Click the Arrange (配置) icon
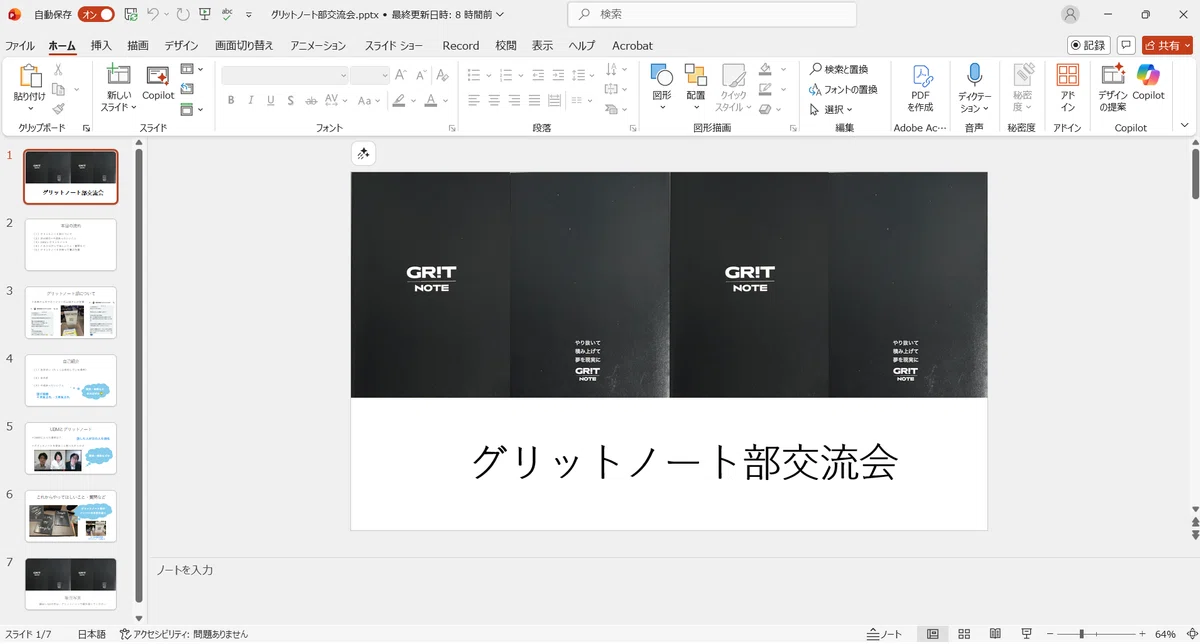Screen dimensions: 1200x644 [695, 75]
